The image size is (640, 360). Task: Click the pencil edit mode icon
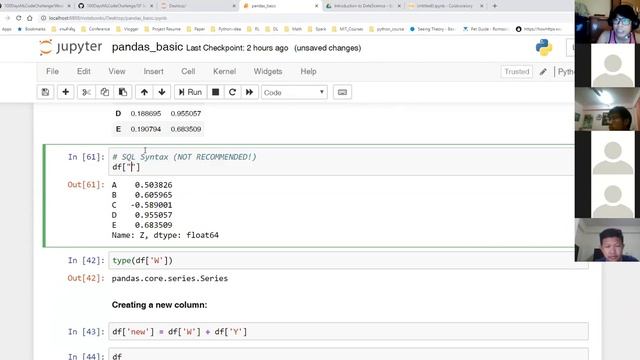click(543, 72)
